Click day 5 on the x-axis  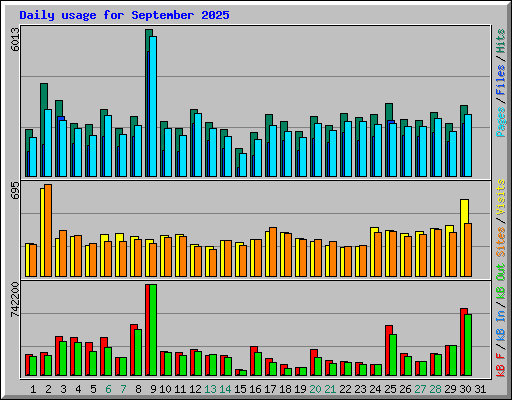click(x=93, y=389)
